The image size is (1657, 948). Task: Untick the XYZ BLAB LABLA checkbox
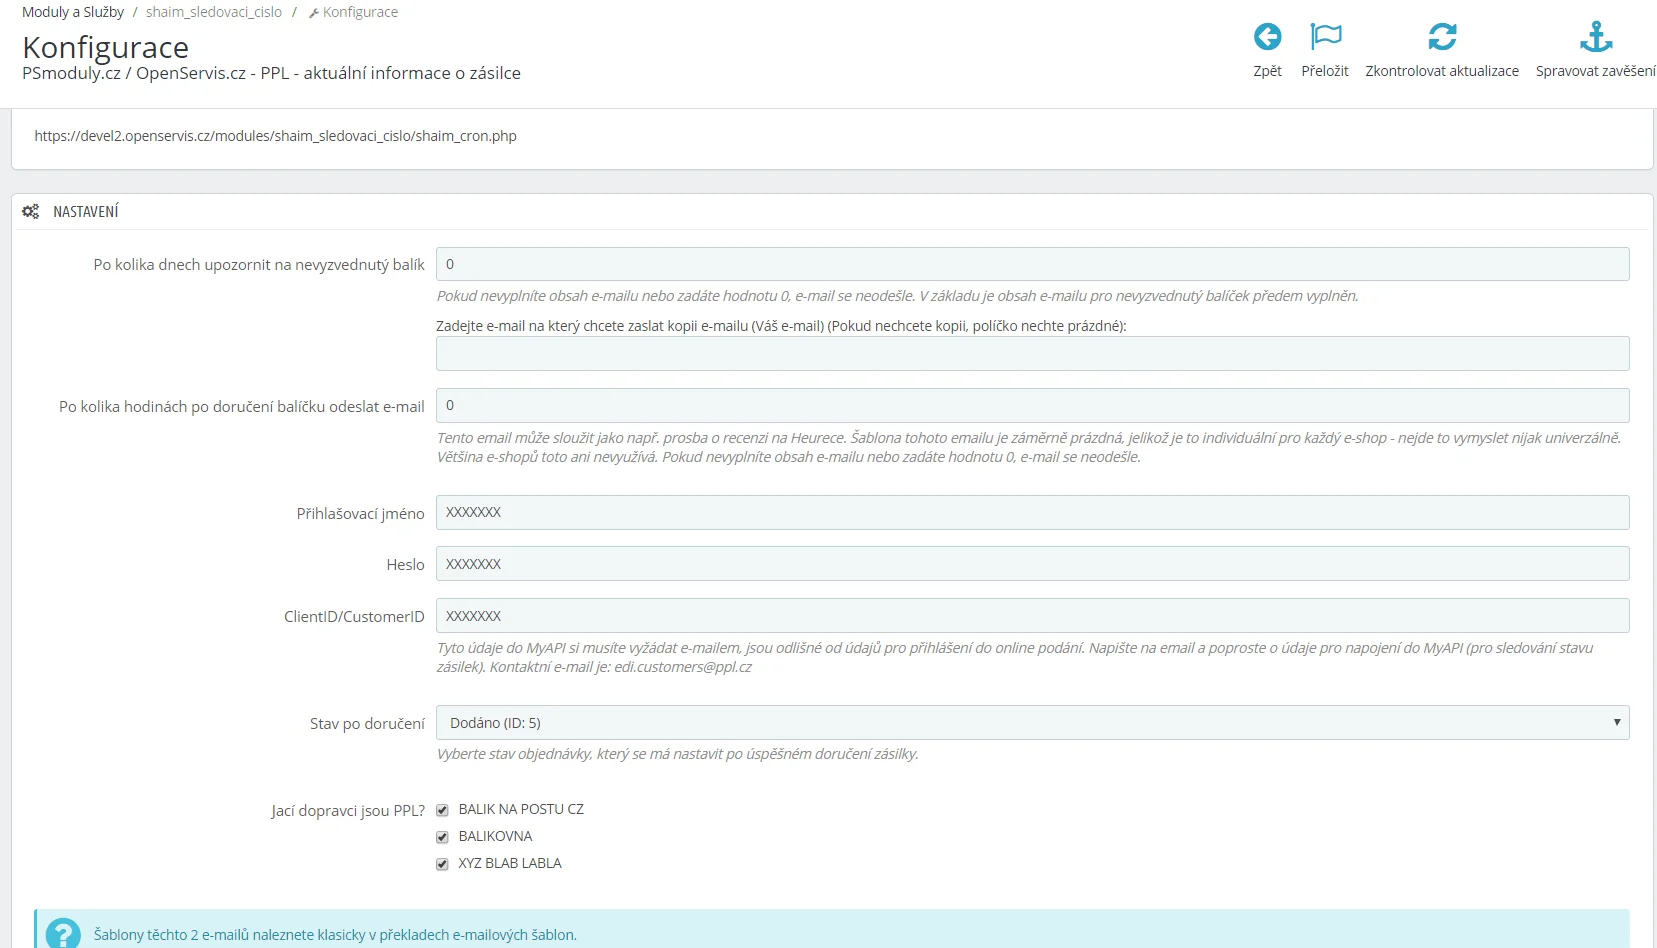click(442, 864)
